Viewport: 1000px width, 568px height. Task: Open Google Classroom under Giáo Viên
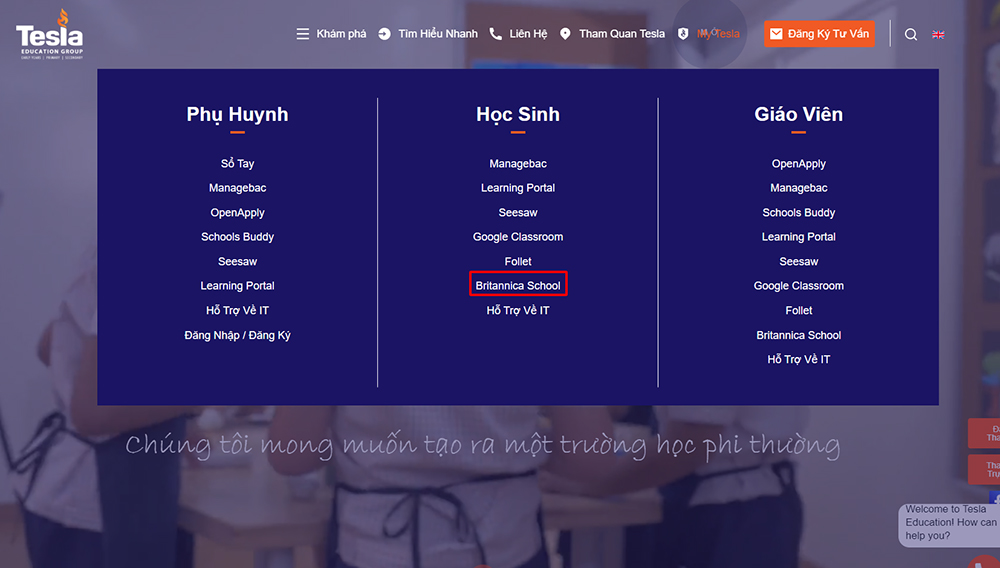tap(798, 286)
